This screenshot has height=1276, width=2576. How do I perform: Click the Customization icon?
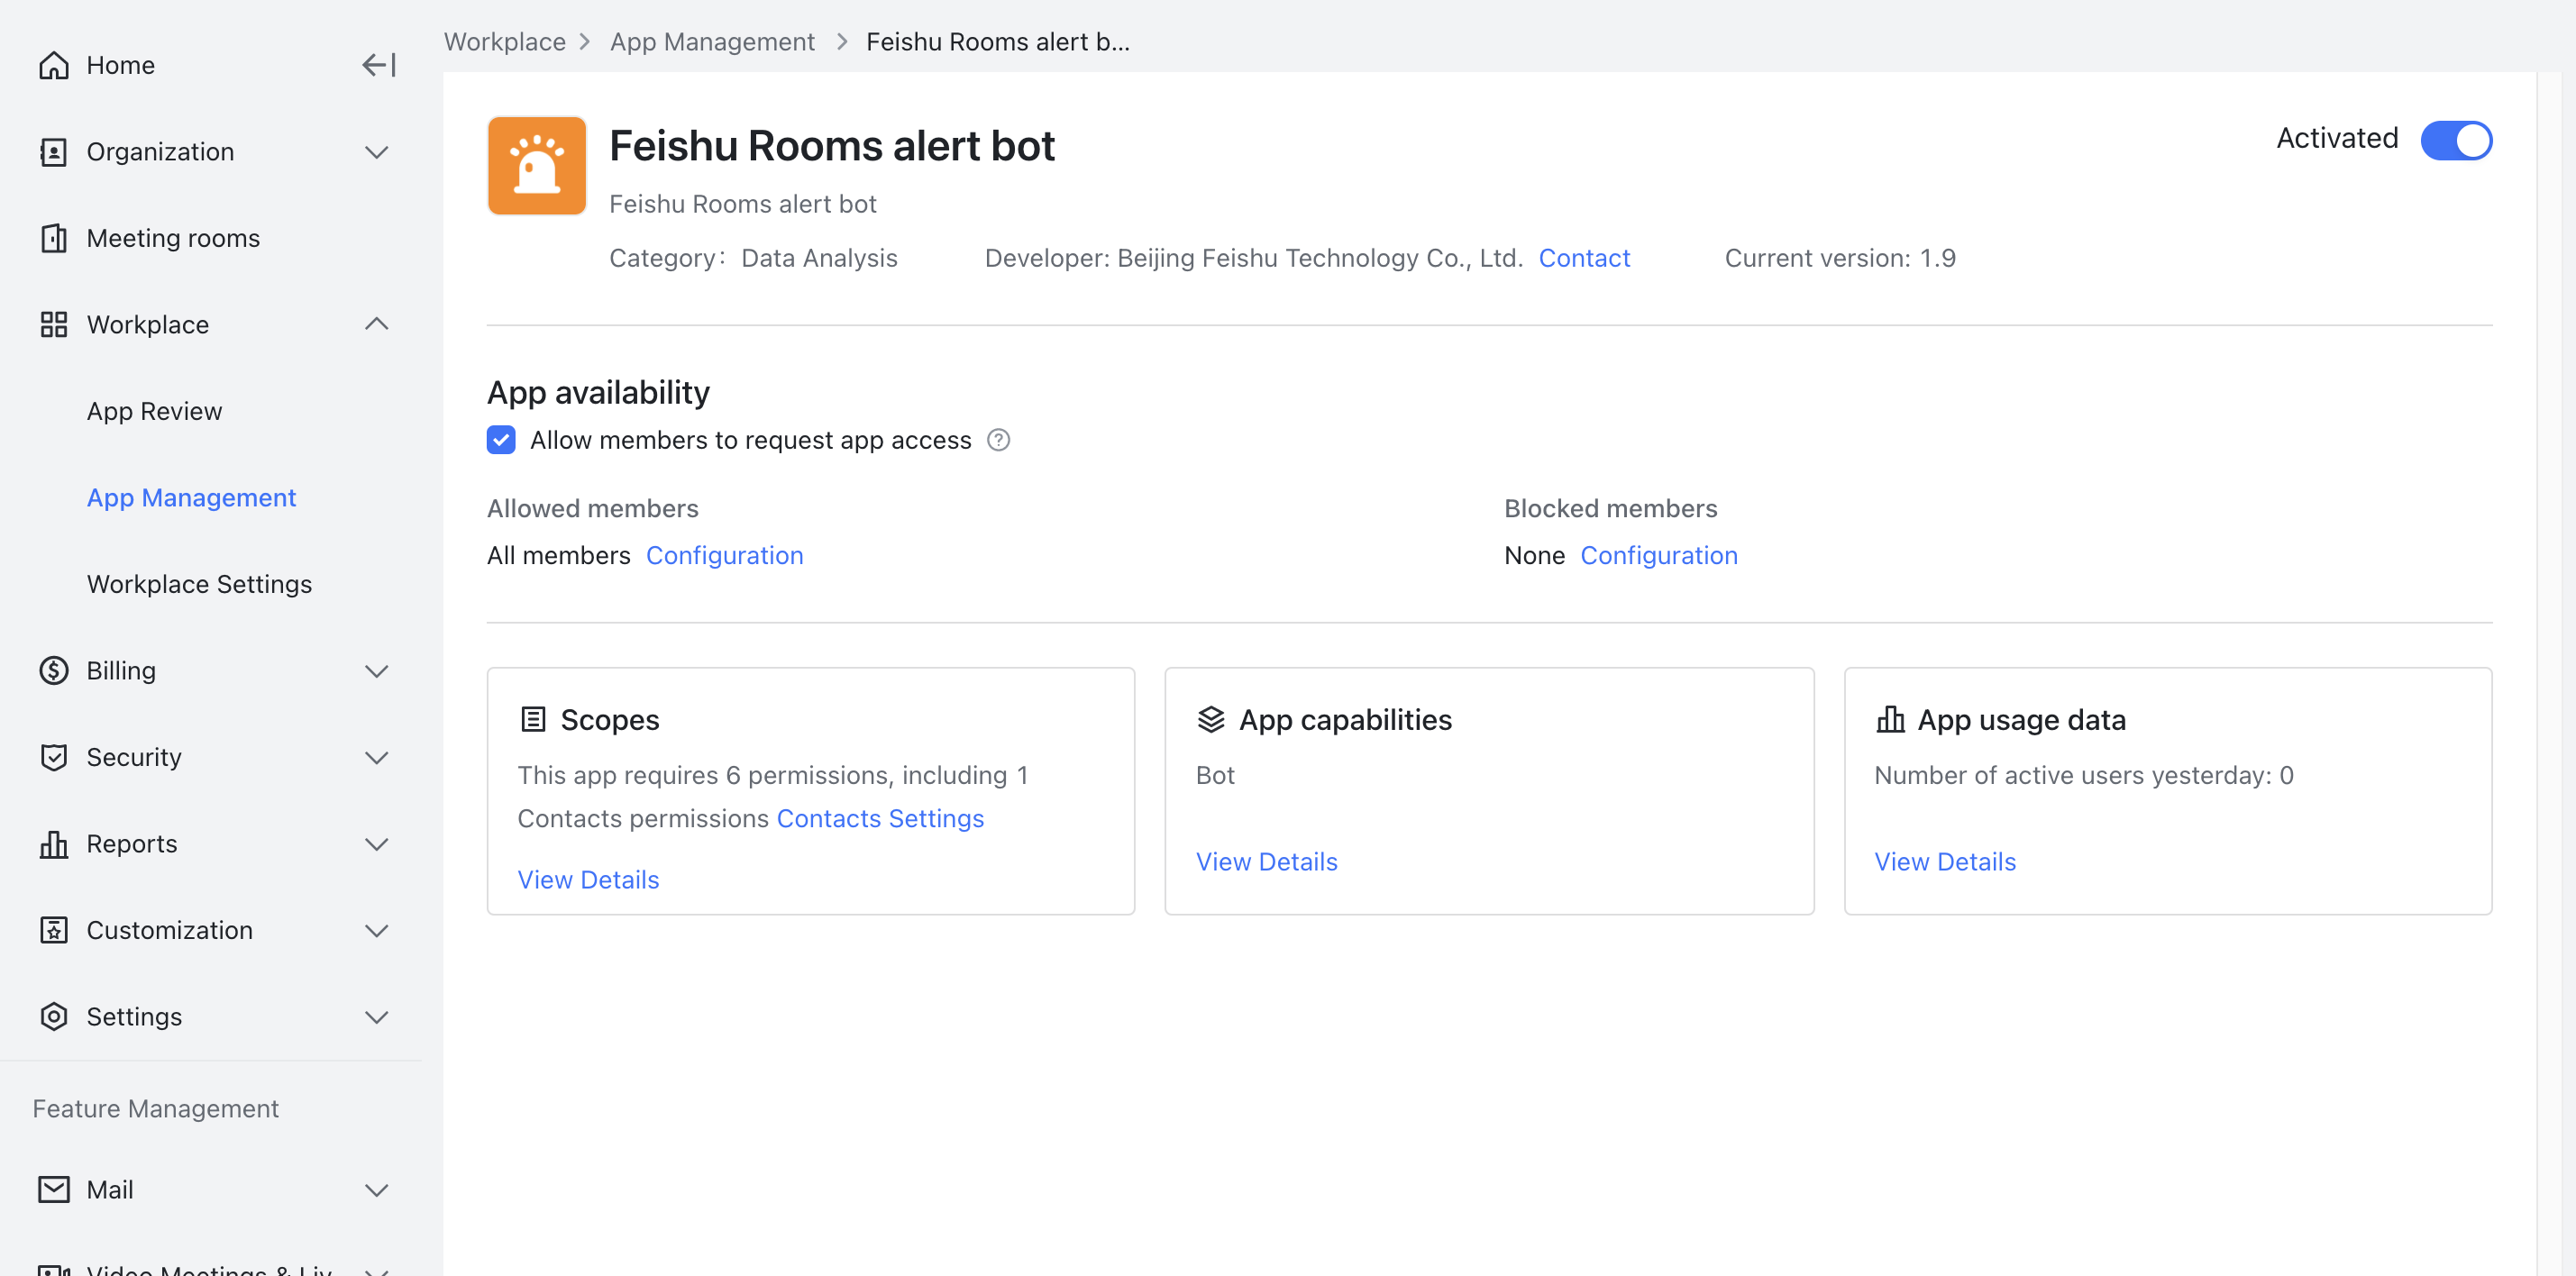point(54,930)
